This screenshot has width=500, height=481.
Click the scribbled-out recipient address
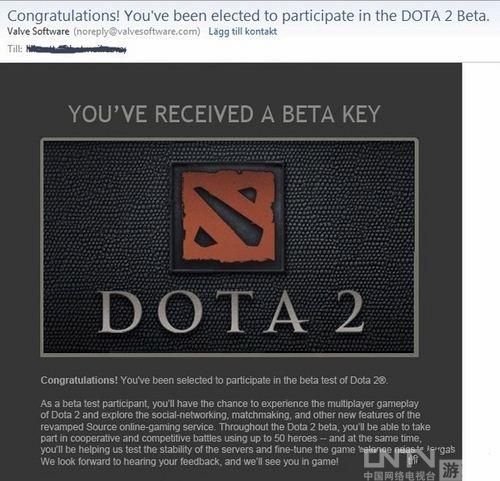click(76, 49)
